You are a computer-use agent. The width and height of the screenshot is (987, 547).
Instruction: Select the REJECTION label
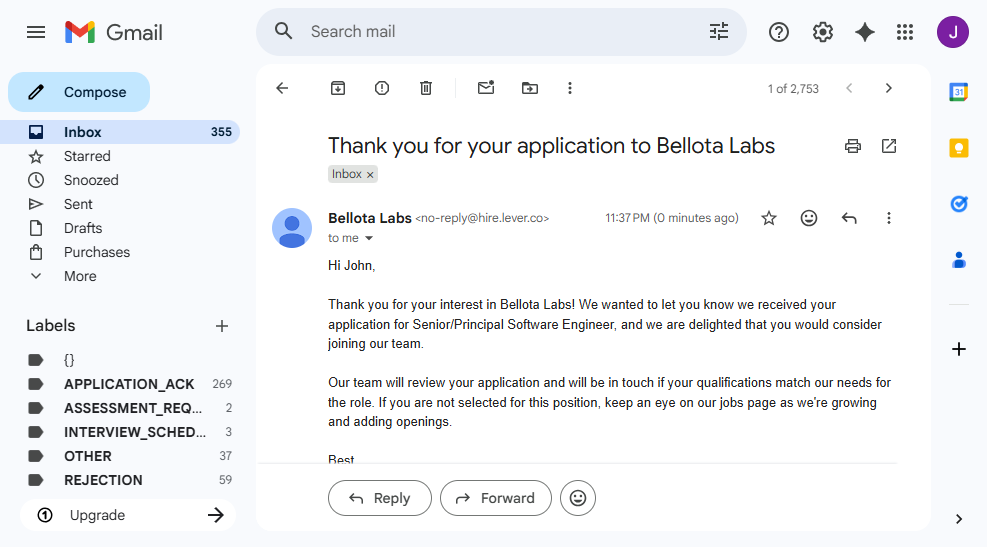point(103,480)
